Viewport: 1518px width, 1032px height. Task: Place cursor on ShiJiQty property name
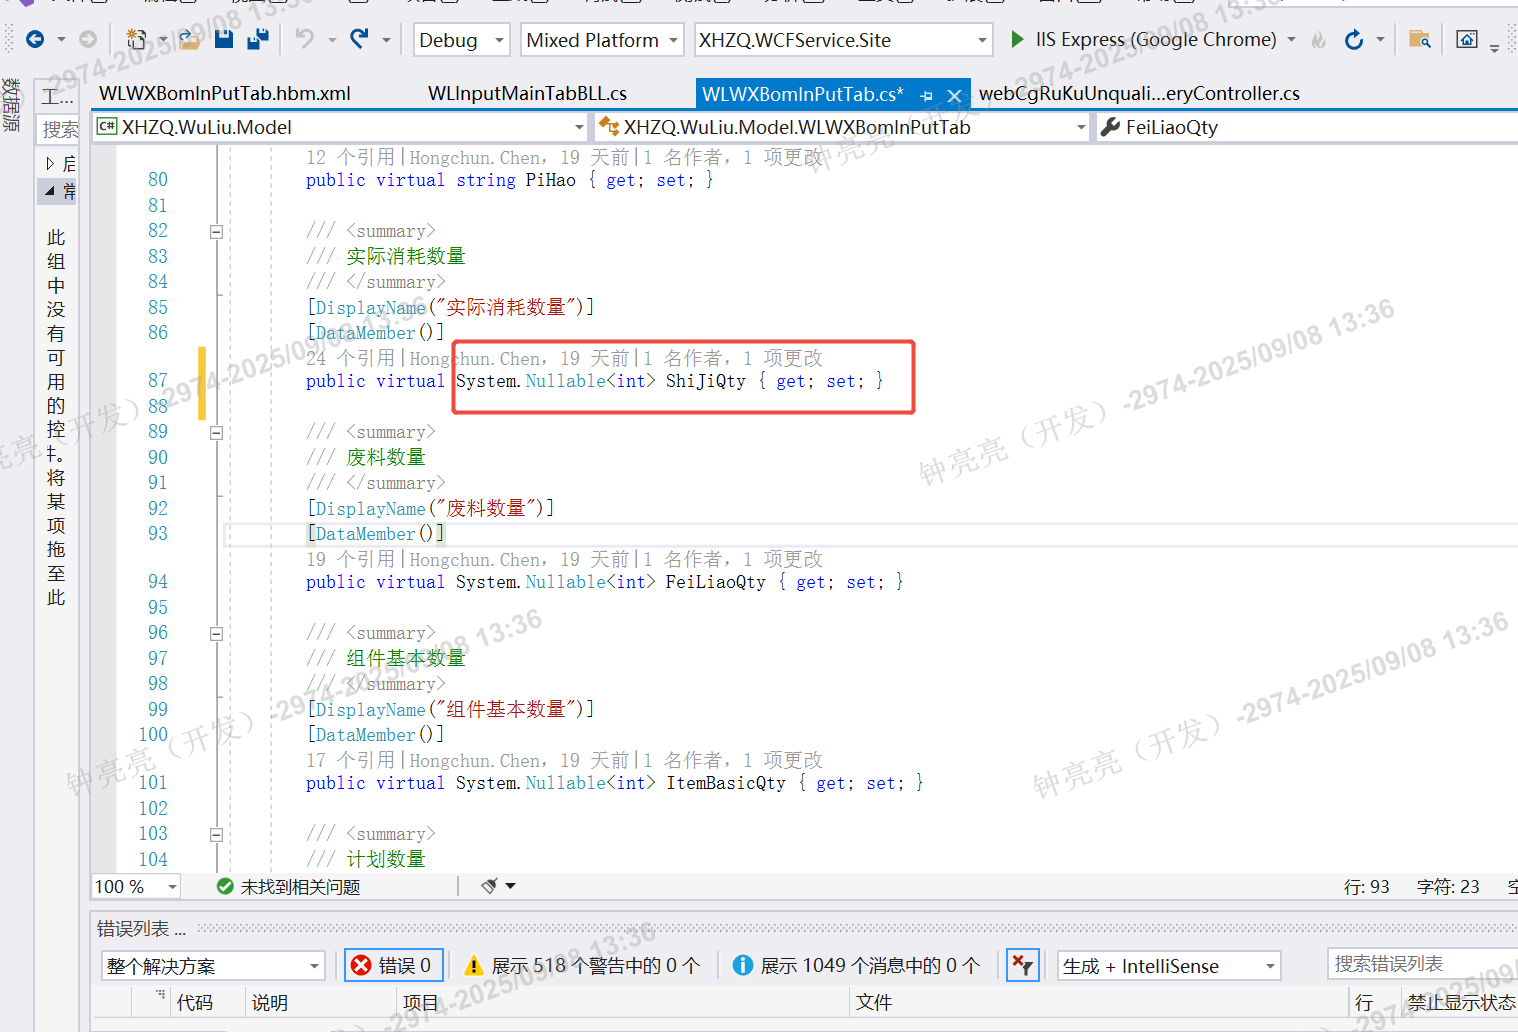(x=705, y=381)
